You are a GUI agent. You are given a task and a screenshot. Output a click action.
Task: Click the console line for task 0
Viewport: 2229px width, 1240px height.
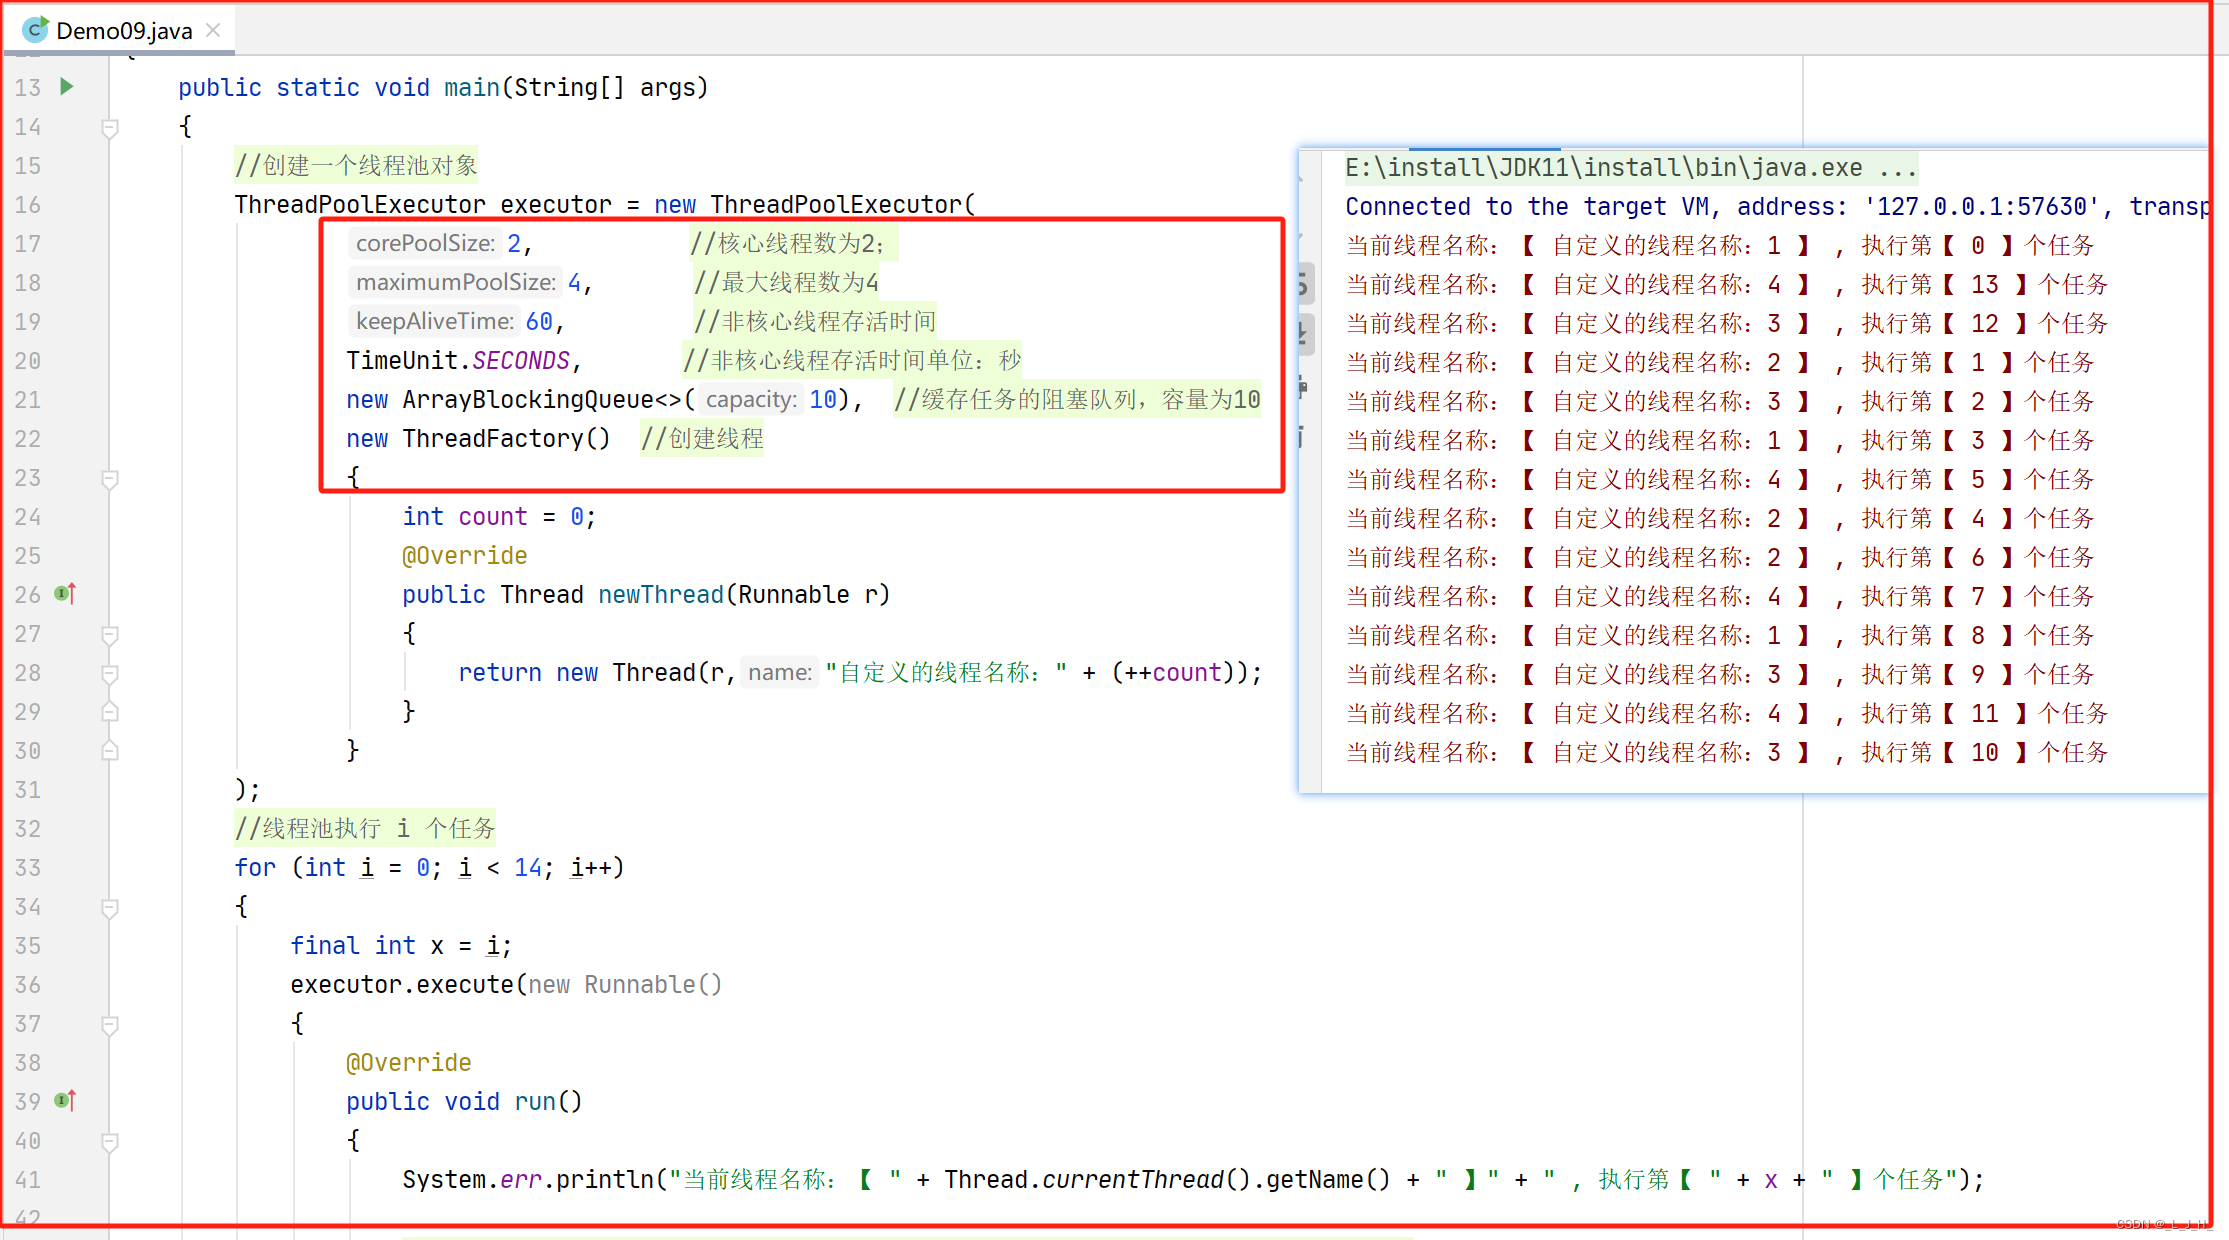(x=1719, y=245)
